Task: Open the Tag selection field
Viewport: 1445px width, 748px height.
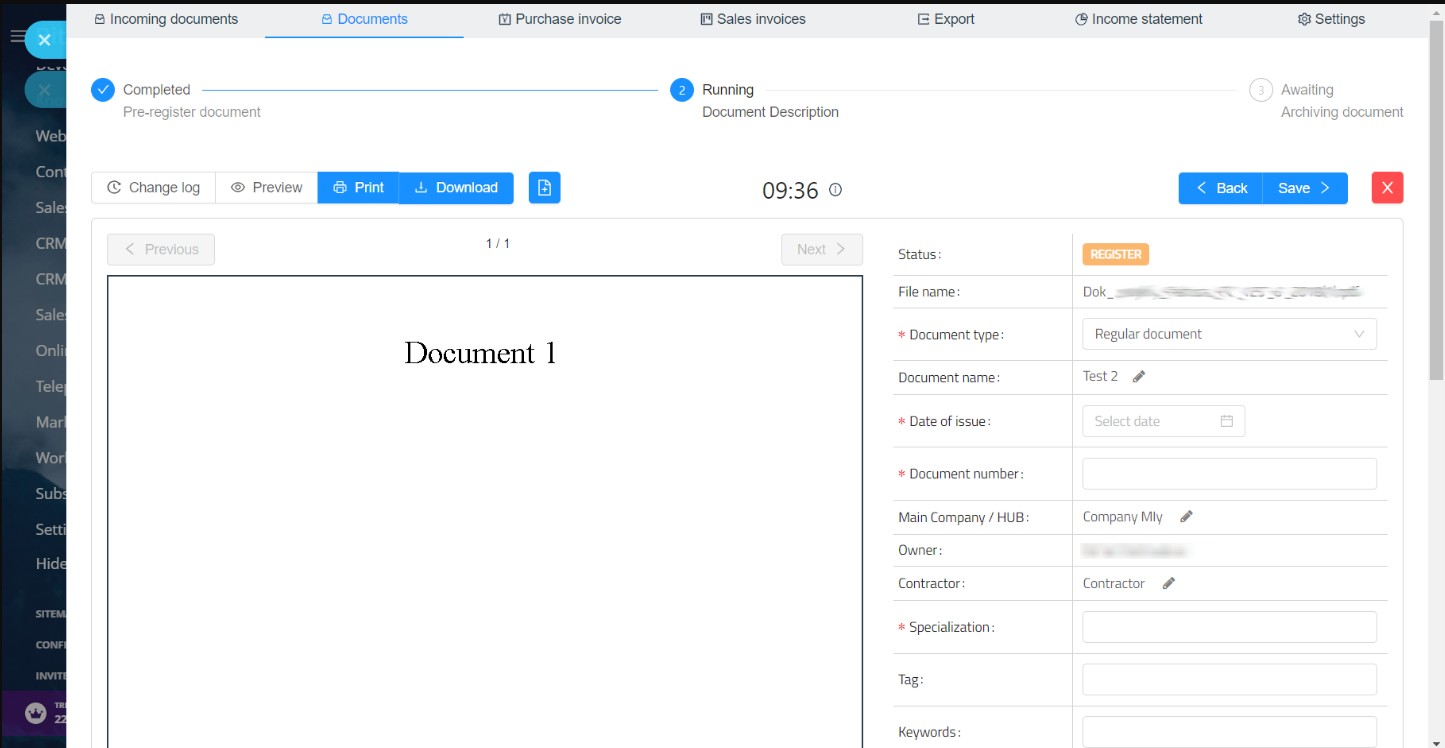Action: (1229, 679)
